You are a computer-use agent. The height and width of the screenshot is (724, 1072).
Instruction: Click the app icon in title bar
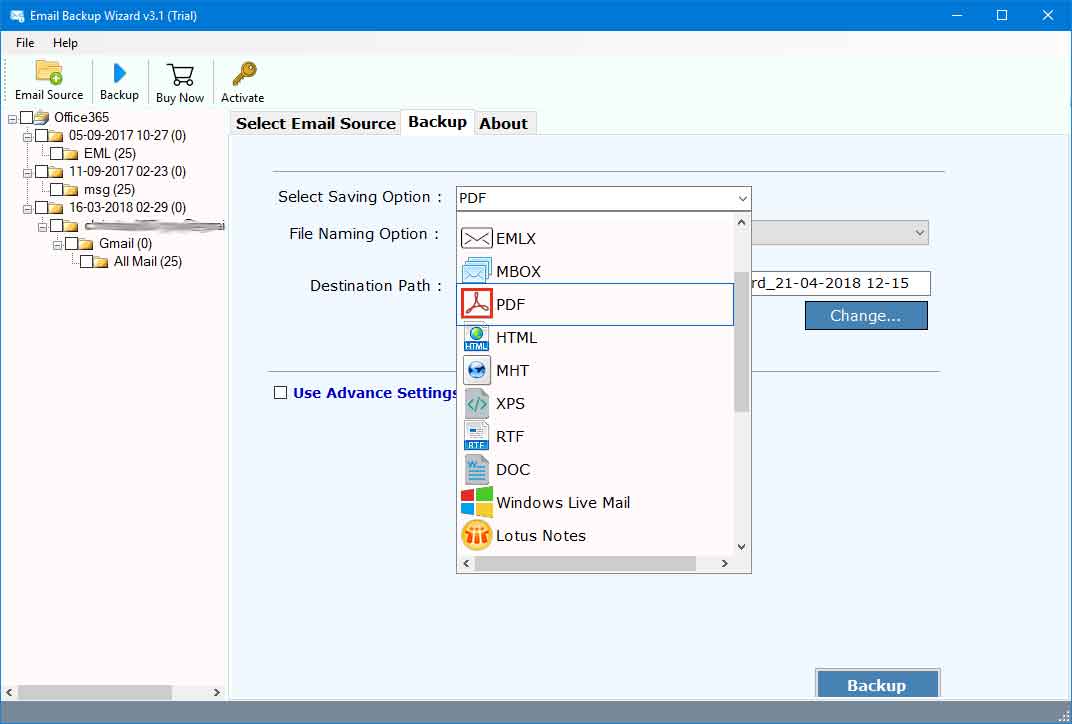click(17, 15)
